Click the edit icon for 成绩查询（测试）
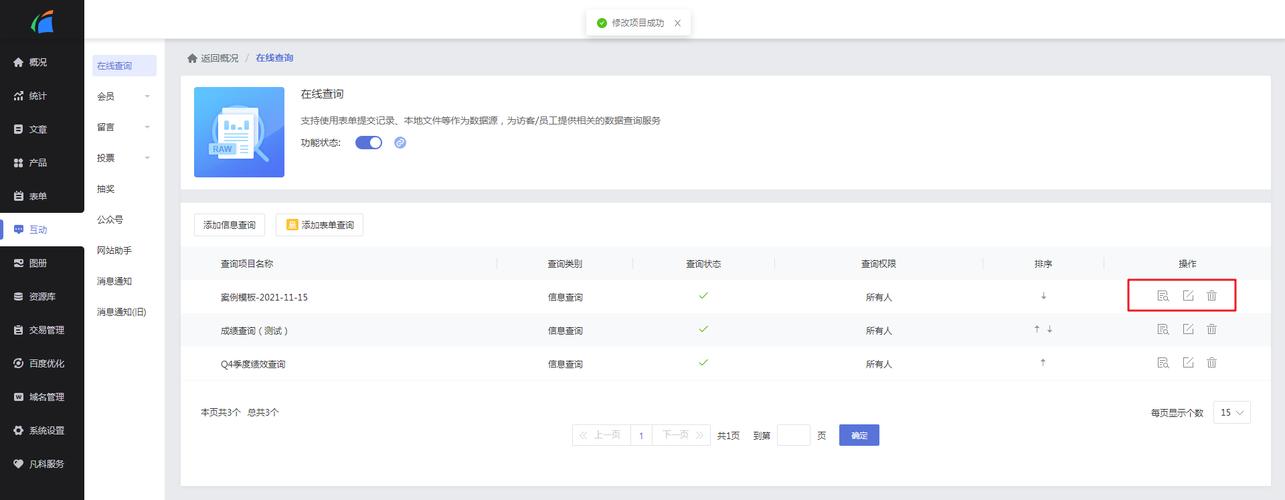This screenshot has height=500, width=1285. pos(1187,329)
